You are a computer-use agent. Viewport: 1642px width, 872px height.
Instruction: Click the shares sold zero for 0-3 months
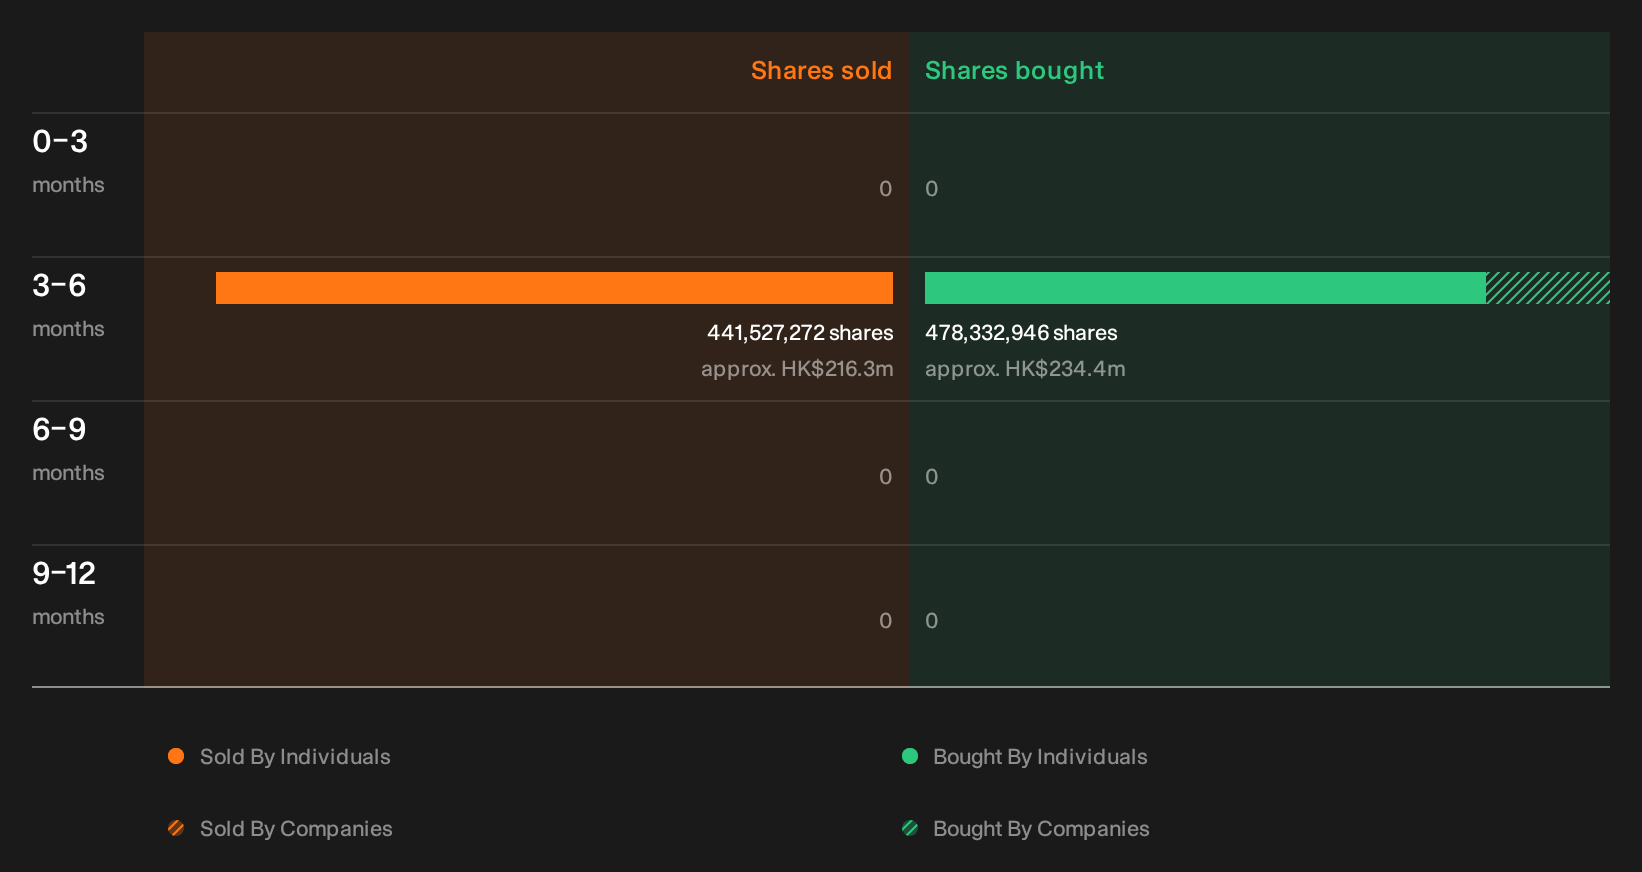pos(885,189)
